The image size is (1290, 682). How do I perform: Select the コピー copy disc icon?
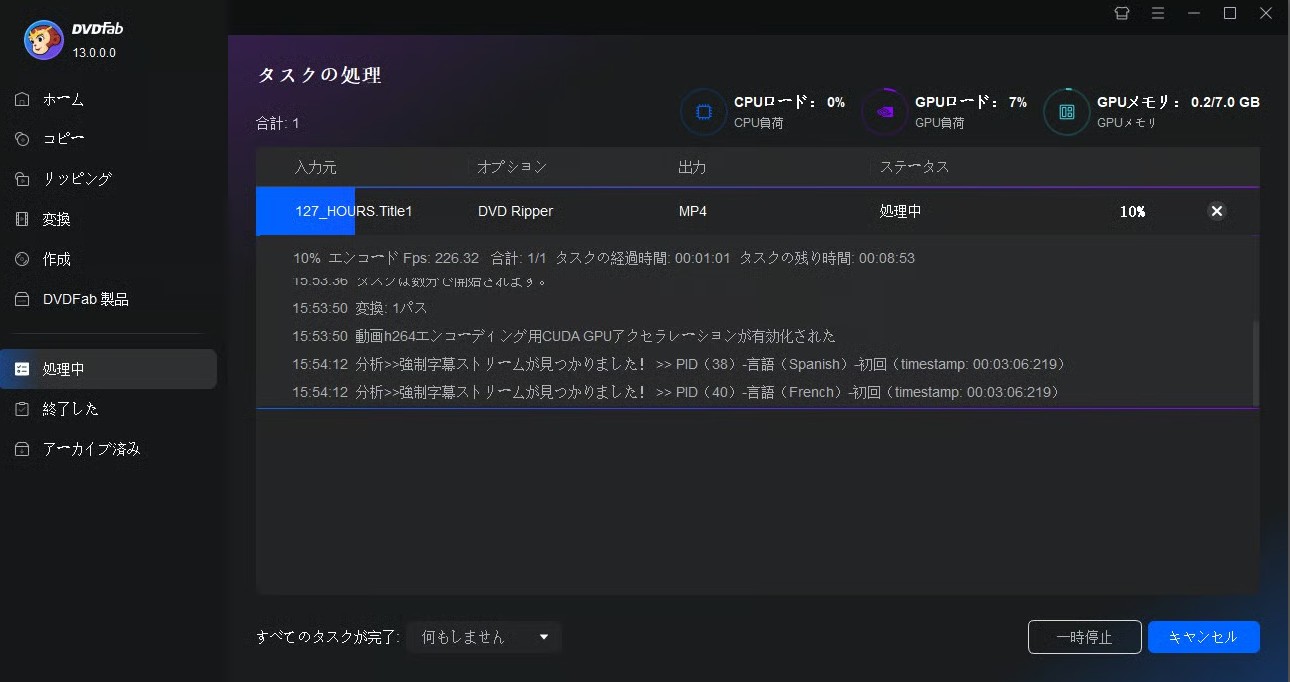click(x=22, y=139)
